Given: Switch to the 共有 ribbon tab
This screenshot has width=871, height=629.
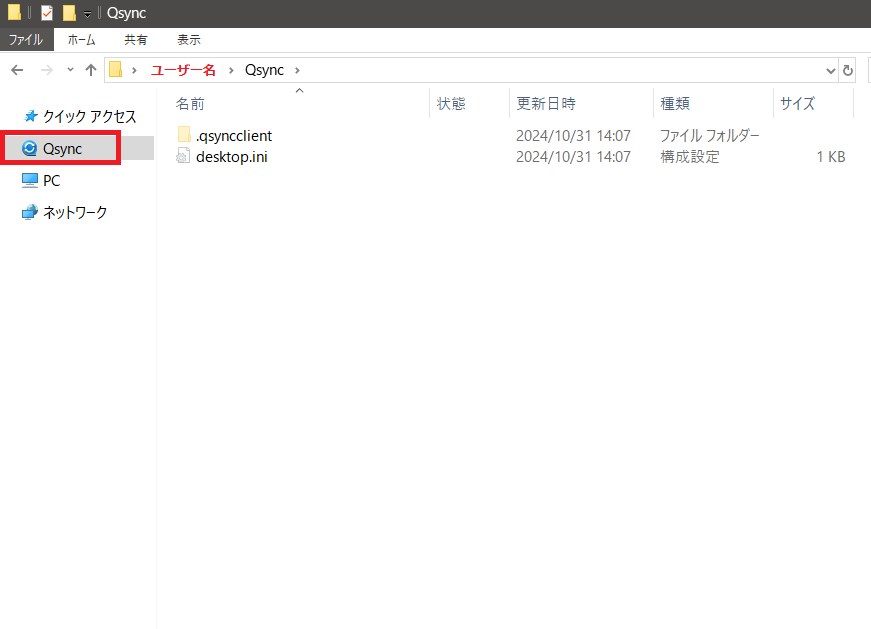Looking at the screenshot, I should [136, 40].
